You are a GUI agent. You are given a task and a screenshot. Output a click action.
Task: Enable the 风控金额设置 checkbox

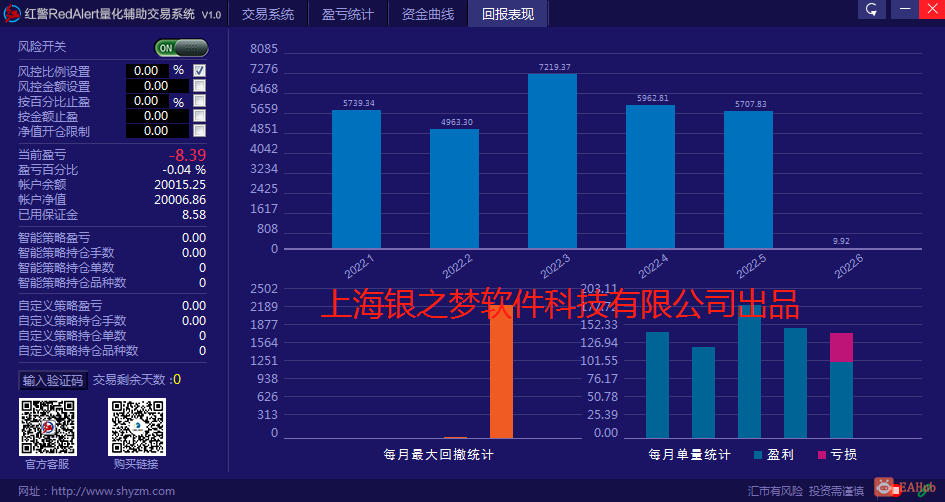coord(199,86)
